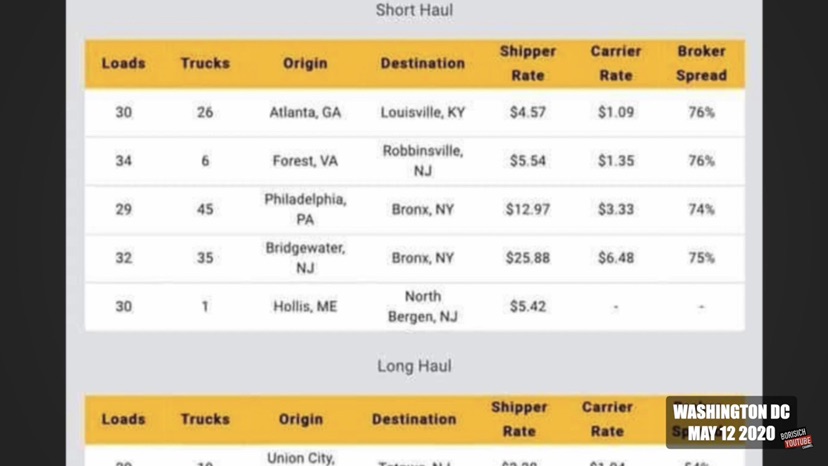Click the North Bergen, NJ destination cell
828x466 pixels.
[x=422, y=306]
